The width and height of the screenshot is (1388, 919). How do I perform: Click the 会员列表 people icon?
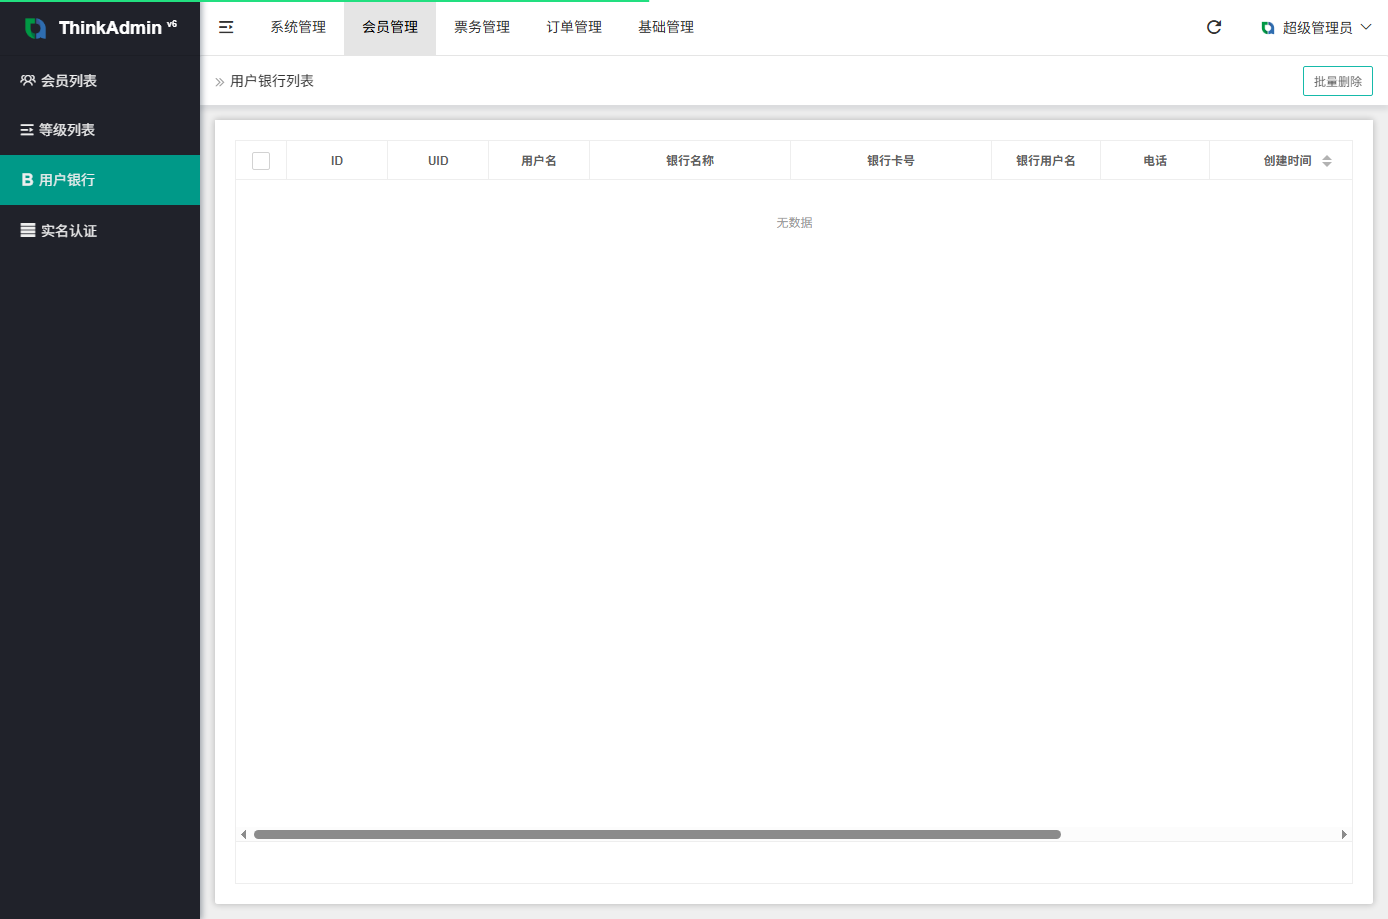pyautogui.click(x=28, y=80)
